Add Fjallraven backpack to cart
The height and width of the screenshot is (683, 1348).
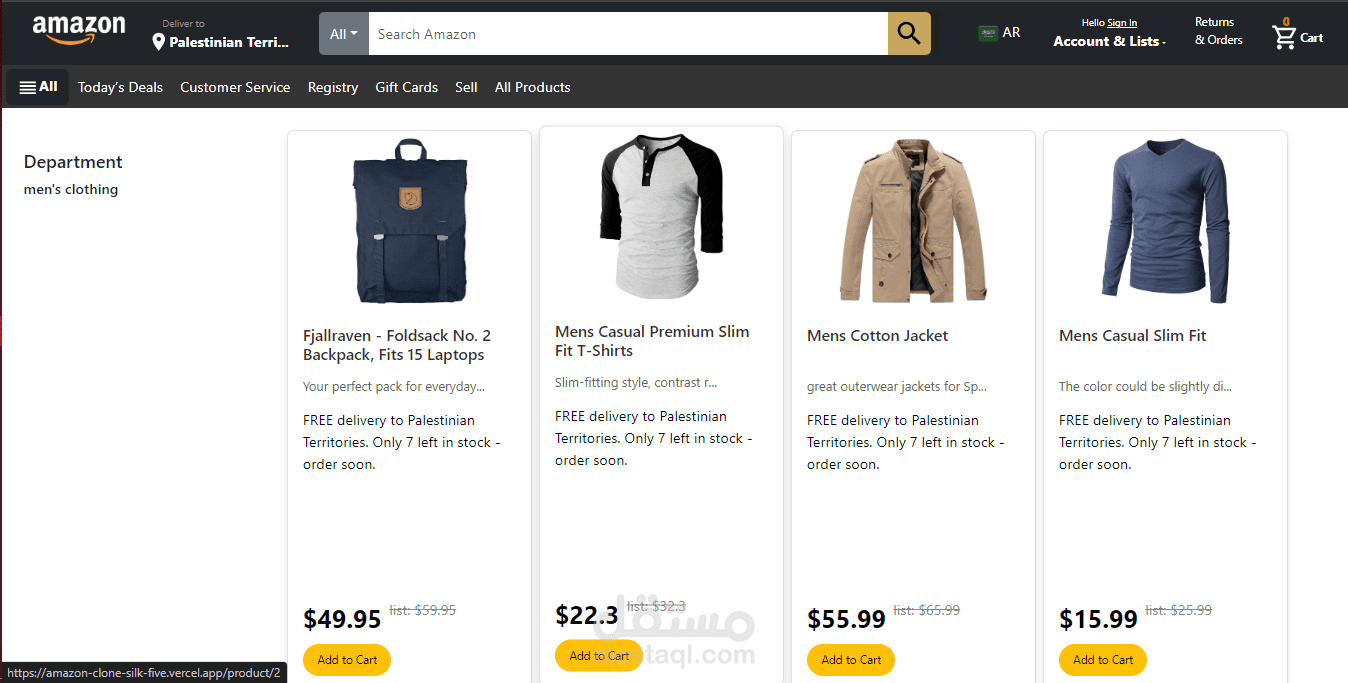[x=347, y=660]
